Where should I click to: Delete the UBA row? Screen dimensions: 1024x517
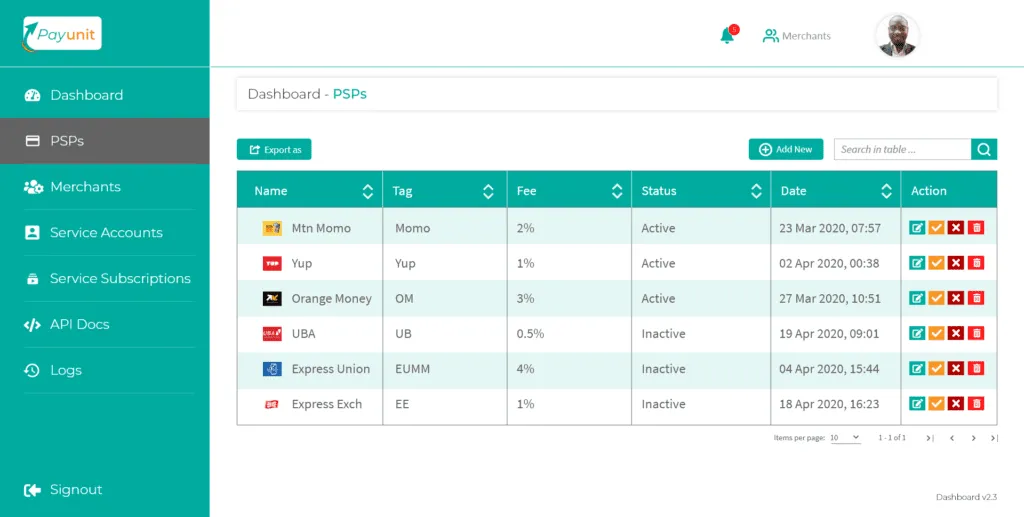[x=976, y=334]
